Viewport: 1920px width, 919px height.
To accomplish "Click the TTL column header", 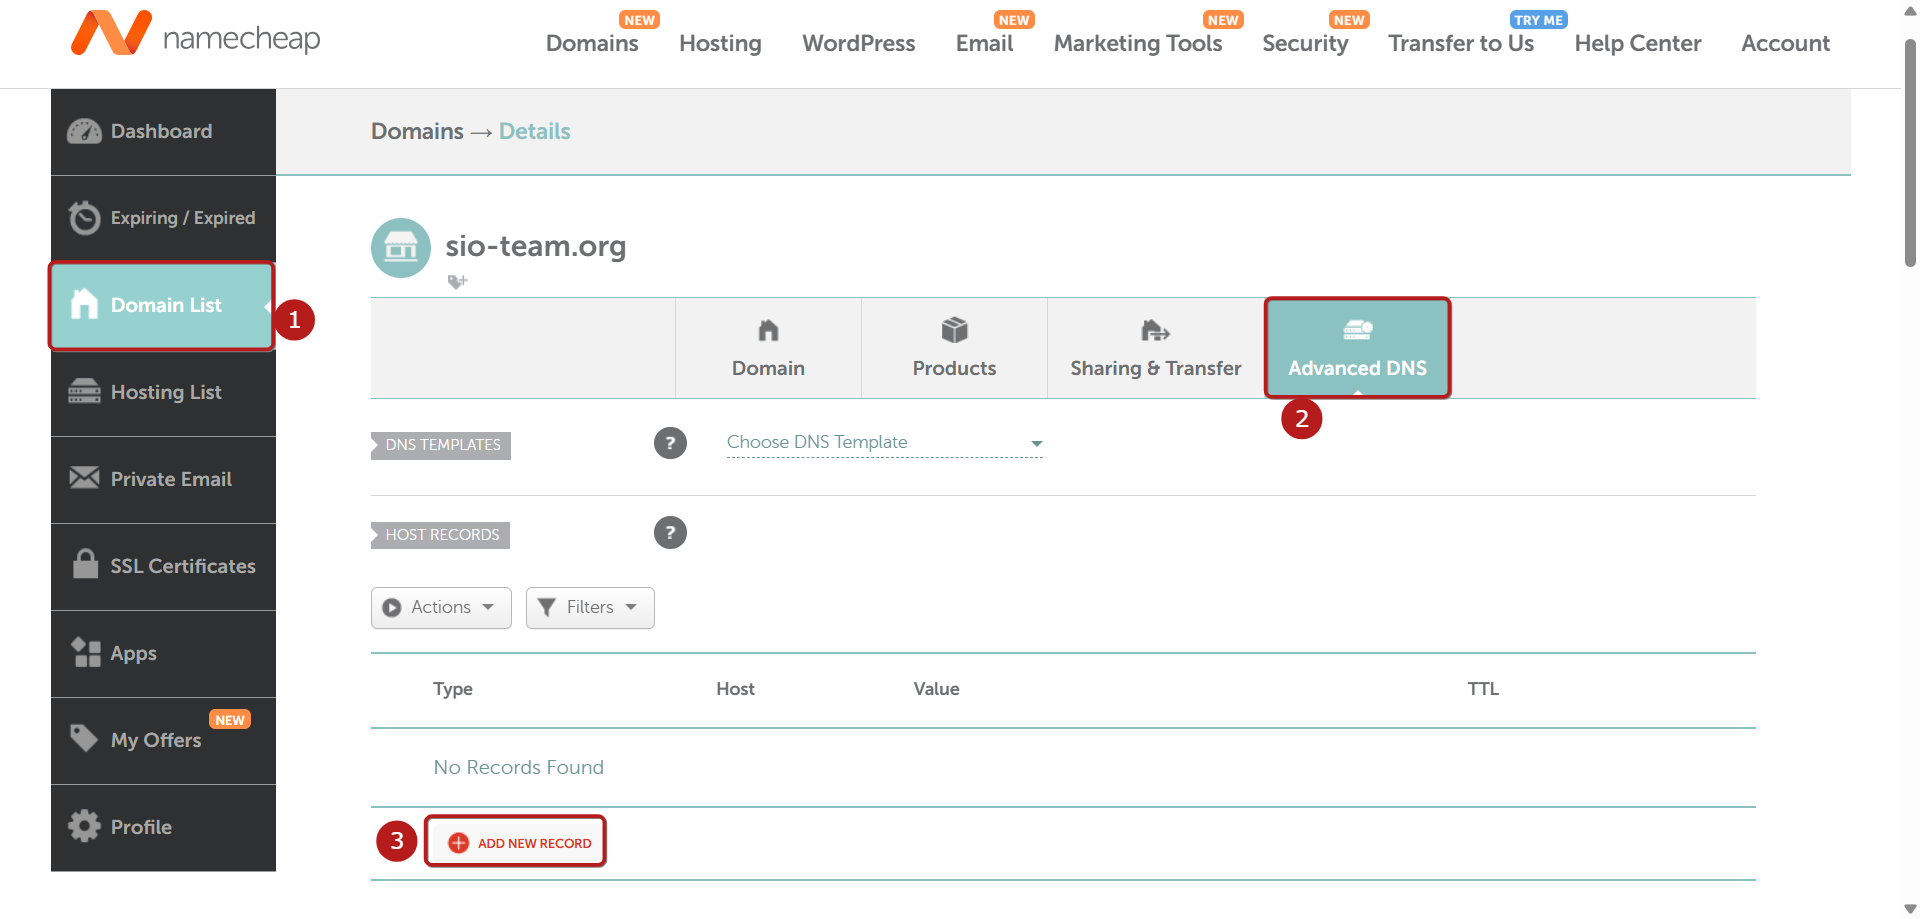I will coord(1483,689).
